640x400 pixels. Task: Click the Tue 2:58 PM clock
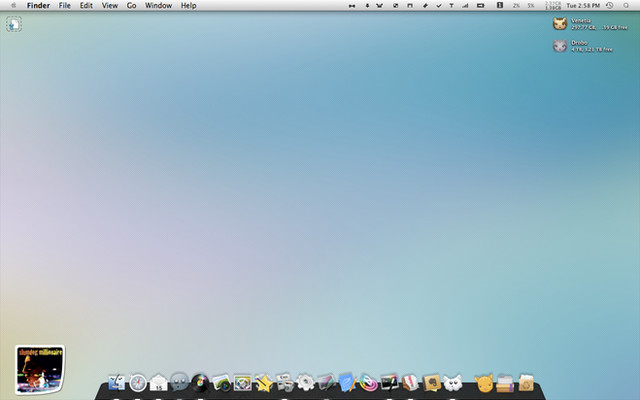[583, 5]
